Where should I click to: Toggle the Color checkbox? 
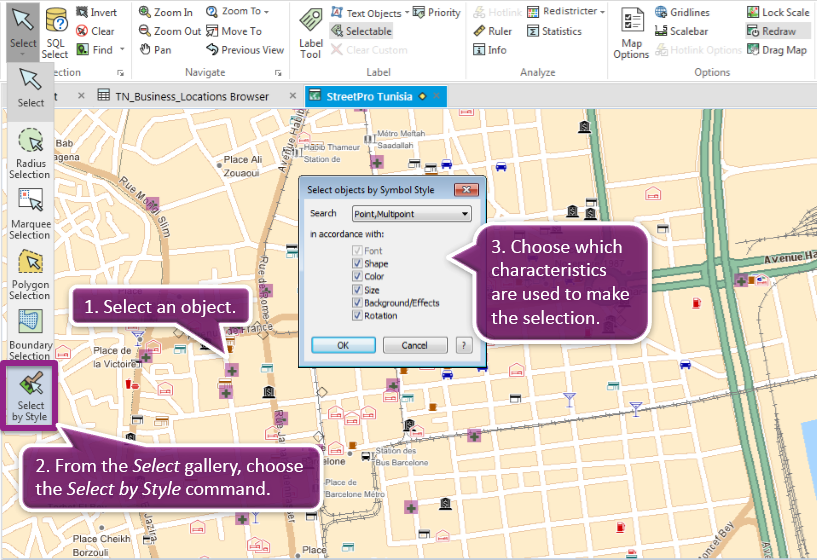357,276
